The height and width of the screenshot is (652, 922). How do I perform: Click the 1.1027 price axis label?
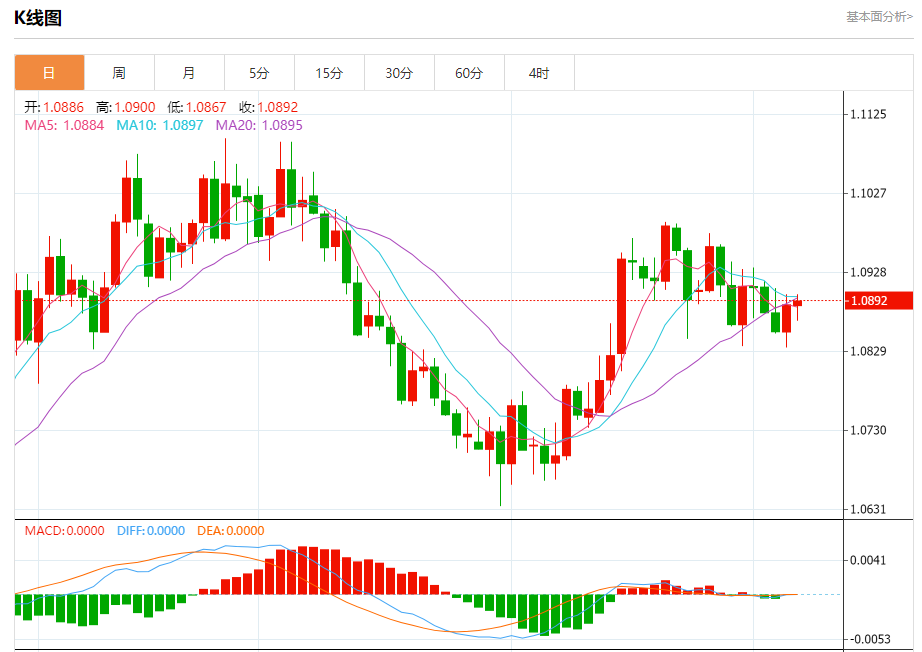[x=868, y=193]
